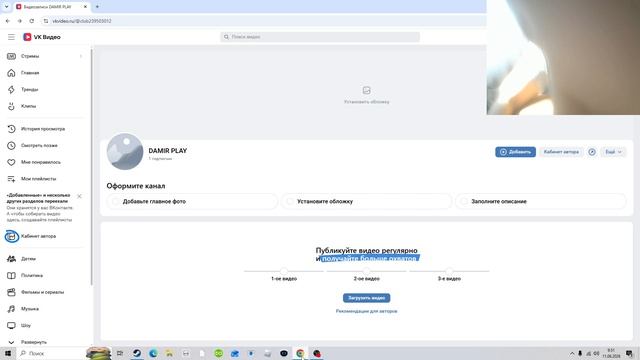Open Смотреть позже list
Screen dimensions: 640x360
coord(39,146)
